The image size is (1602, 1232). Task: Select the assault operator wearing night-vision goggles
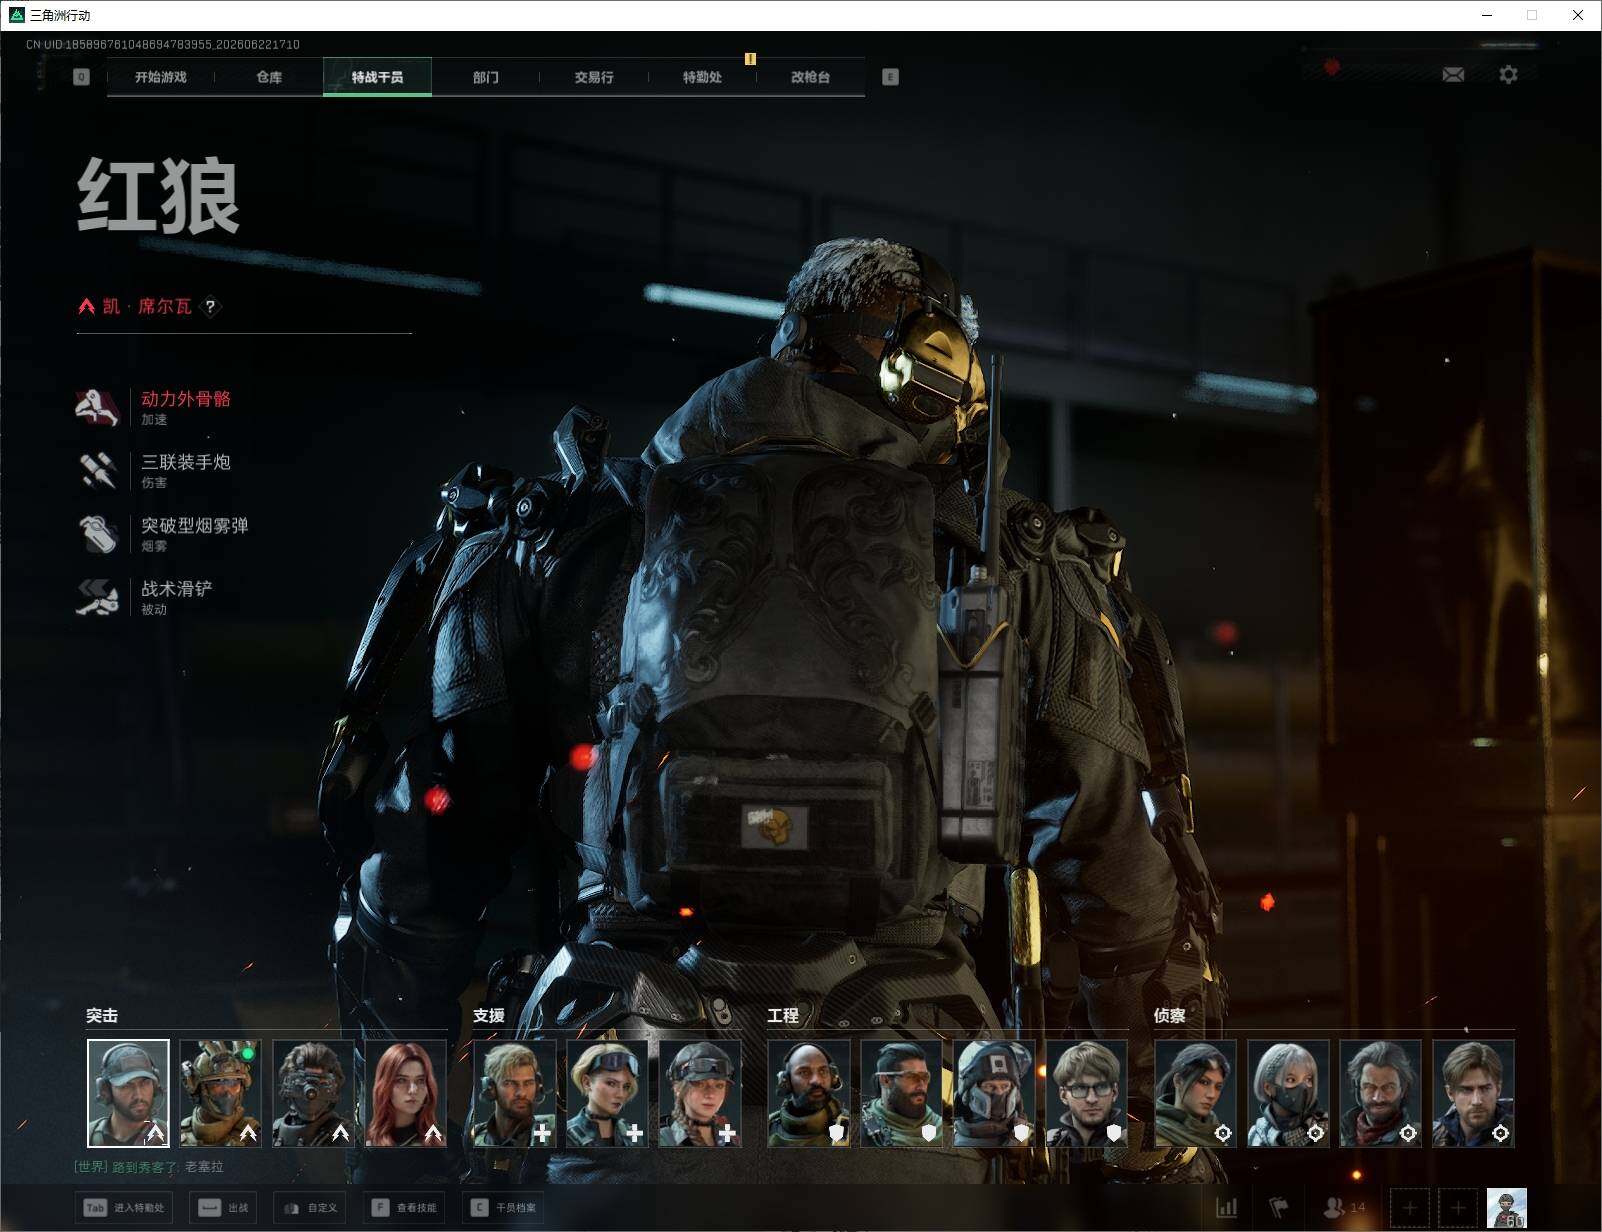[x=313, y=1093]
